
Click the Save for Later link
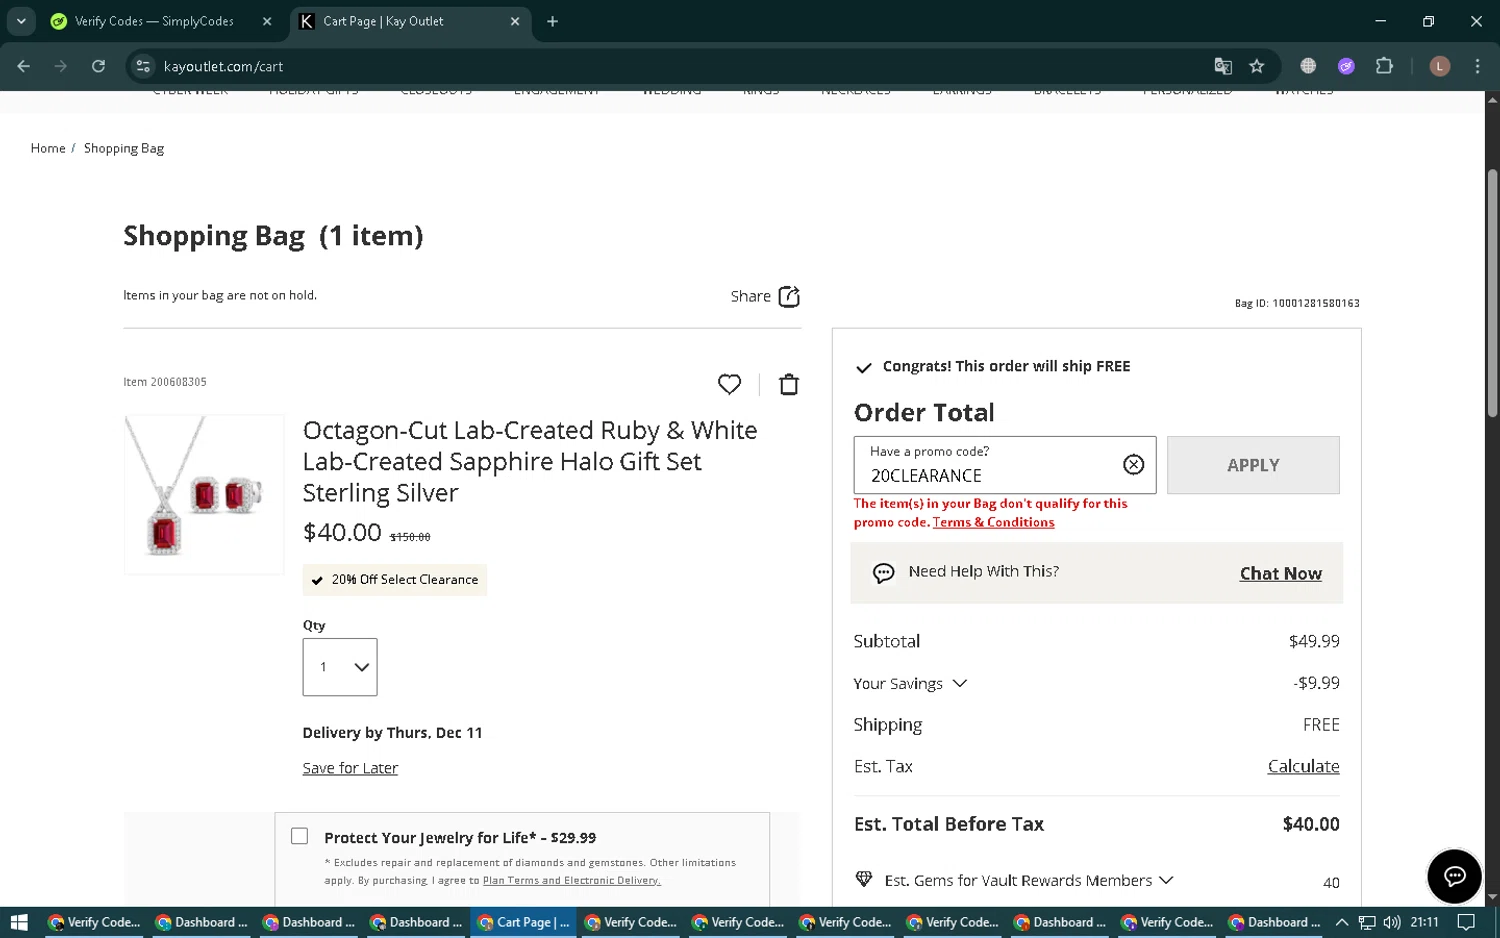350,768
